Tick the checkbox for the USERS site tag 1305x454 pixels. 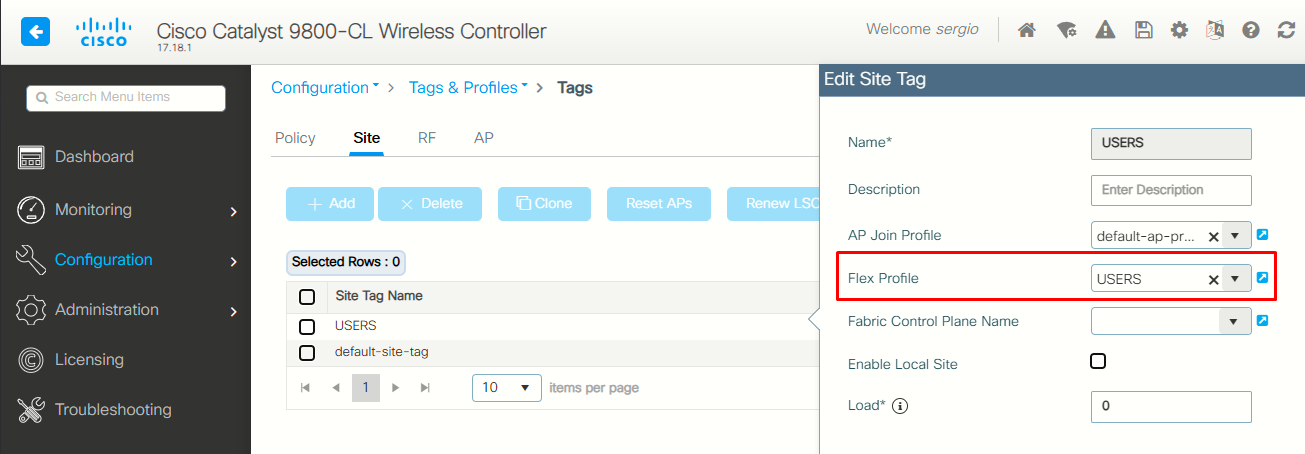307,326
